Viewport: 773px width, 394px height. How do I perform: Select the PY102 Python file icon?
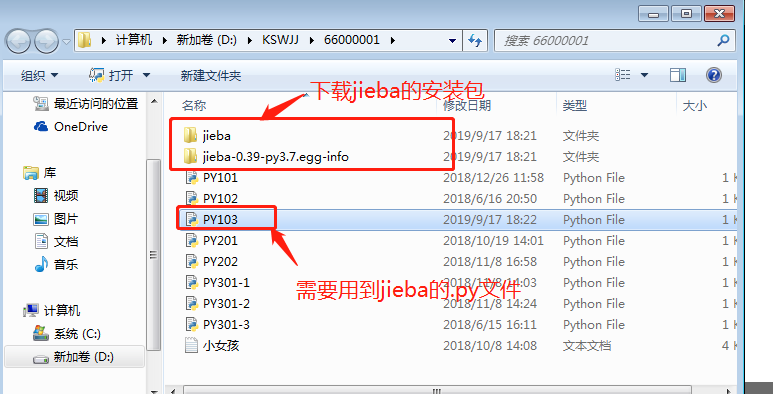191,198
